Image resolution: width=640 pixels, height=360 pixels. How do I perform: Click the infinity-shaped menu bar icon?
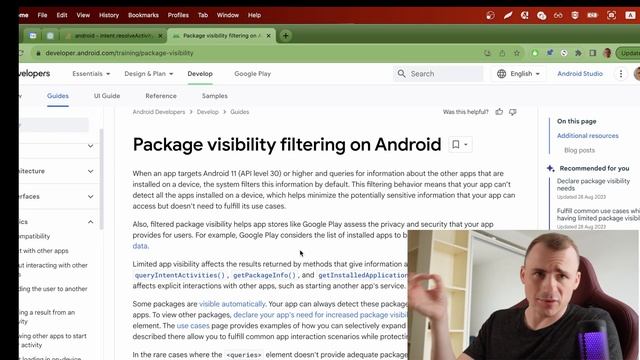click(x=558, y=16)
